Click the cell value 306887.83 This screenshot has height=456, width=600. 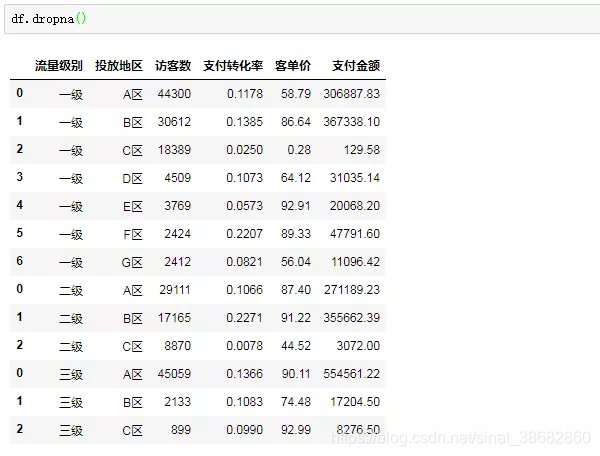[352, 94]
